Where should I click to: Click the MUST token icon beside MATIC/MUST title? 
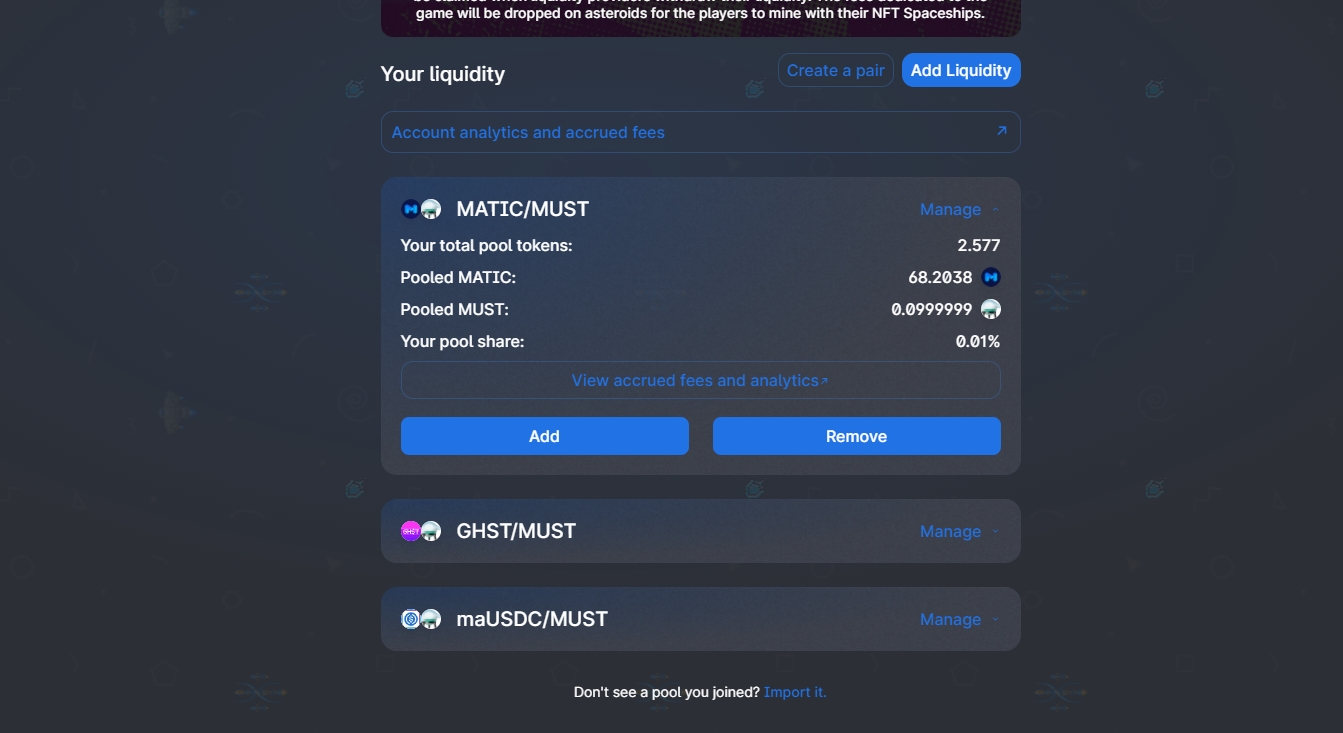pos(431,209)
